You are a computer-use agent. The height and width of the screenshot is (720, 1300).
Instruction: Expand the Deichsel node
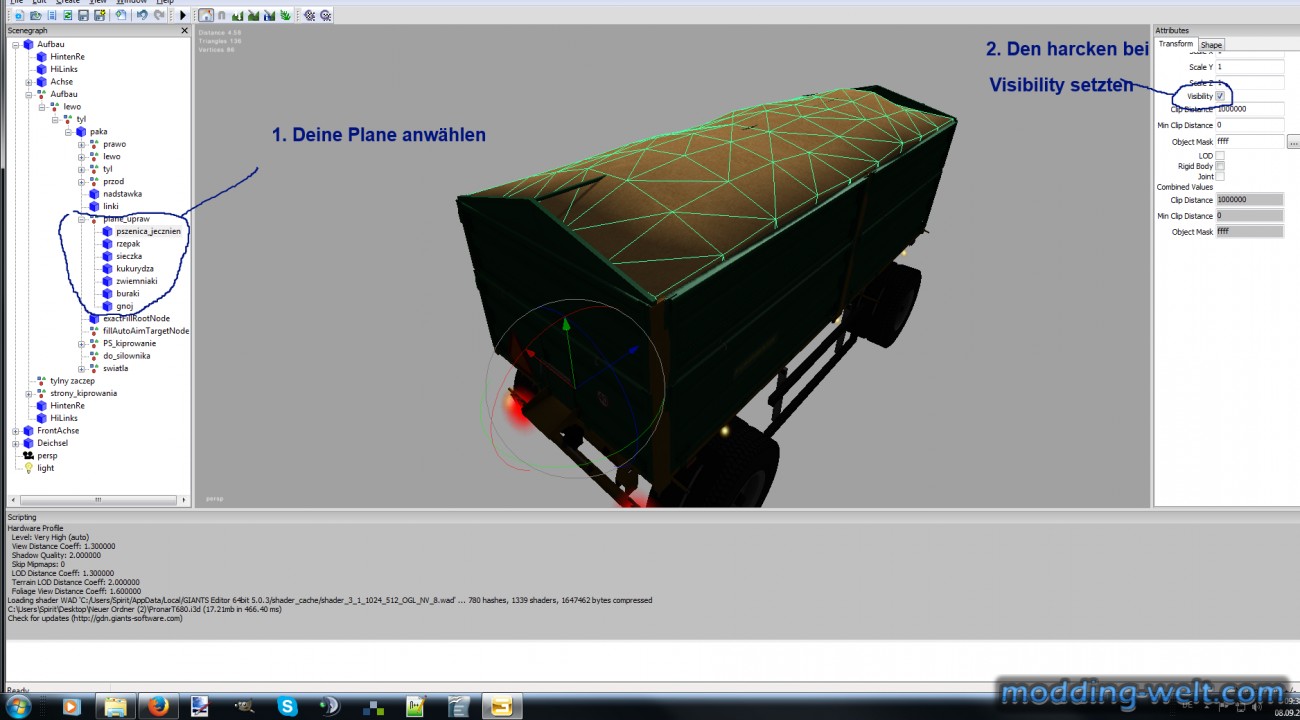coord(16,443)
